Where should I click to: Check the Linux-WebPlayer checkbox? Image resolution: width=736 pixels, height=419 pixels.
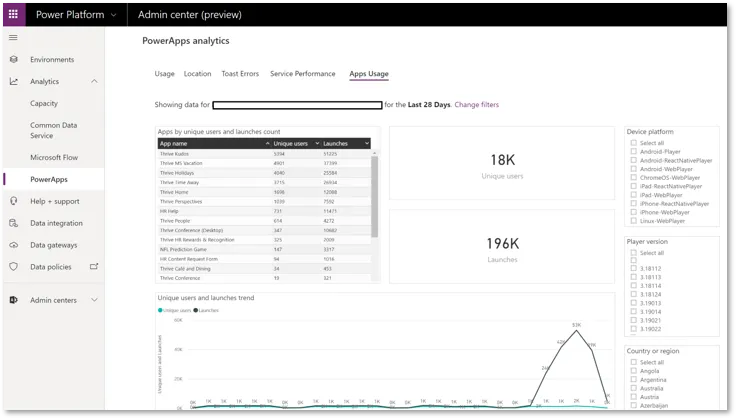(x=634, y=221)
